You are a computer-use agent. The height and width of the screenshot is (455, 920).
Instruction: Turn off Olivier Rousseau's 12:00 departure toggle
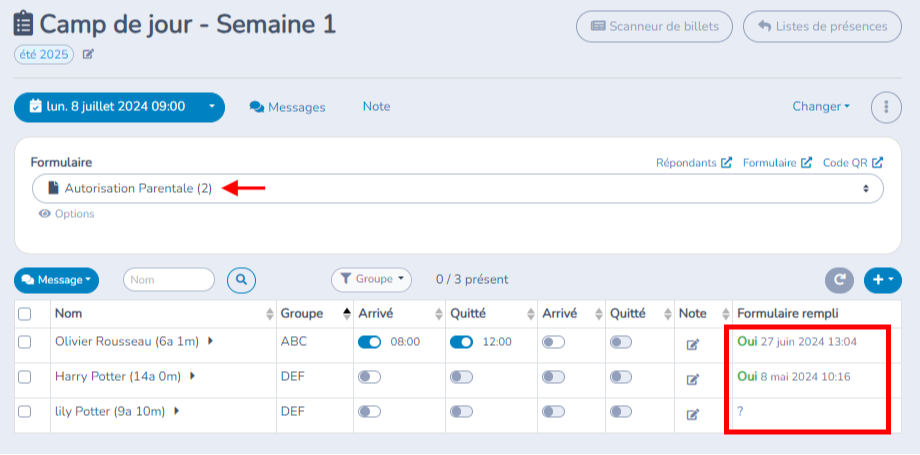point(462,342)
